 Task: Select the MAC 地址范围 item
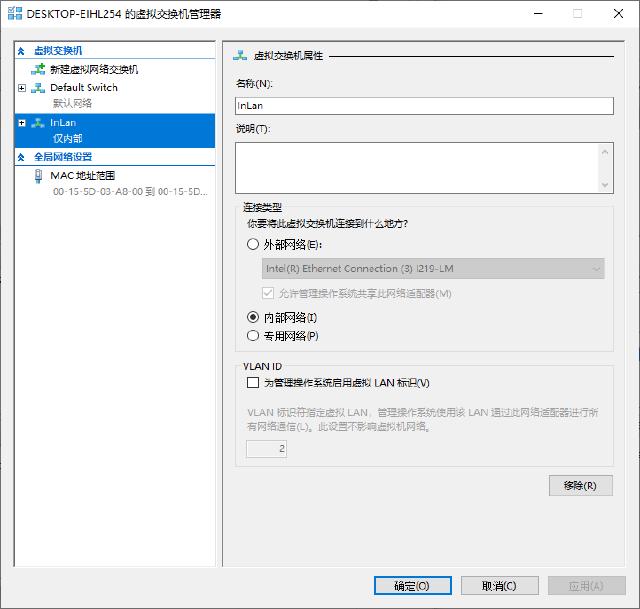tap(82, 176)
